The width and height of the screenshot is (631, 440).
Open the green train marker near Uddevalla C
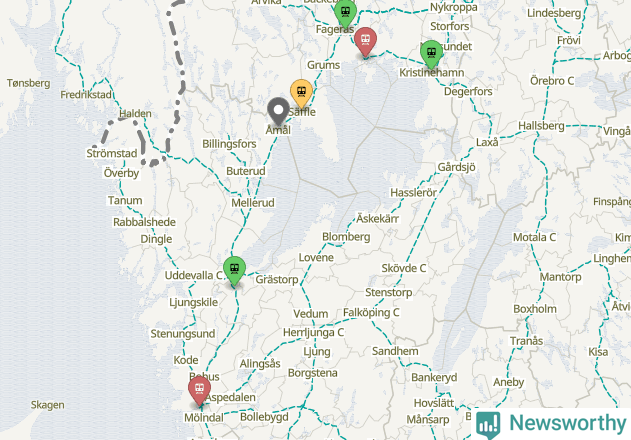[x=235, y=271]
